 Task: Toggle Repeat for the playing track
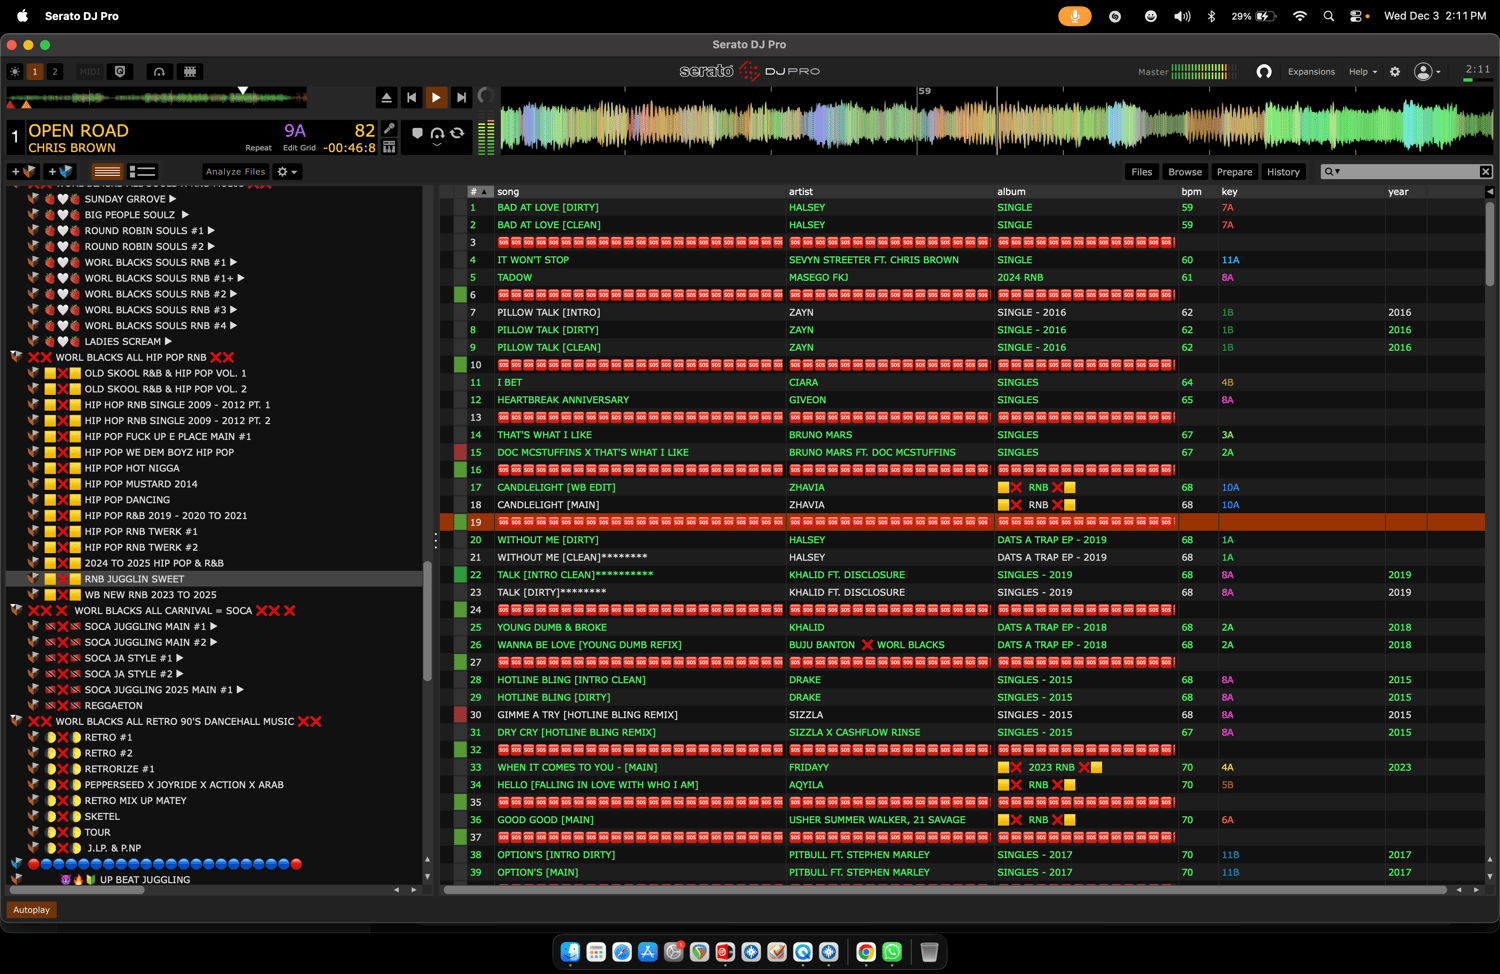tap(258, 148)
